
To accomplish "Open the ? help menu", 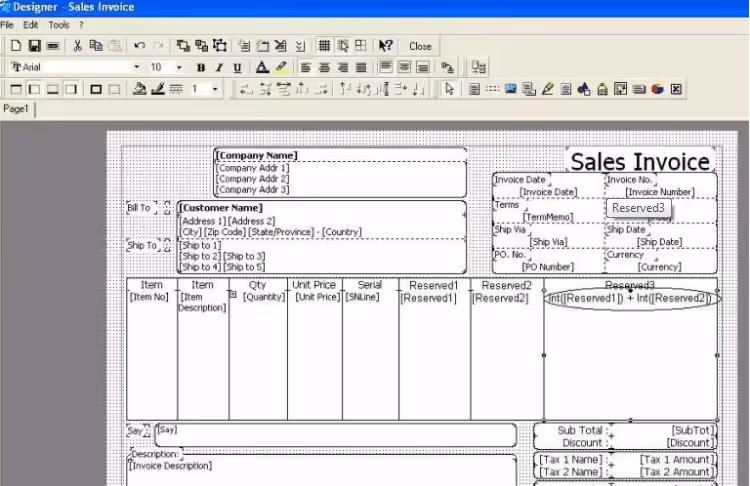I will 81,25.
